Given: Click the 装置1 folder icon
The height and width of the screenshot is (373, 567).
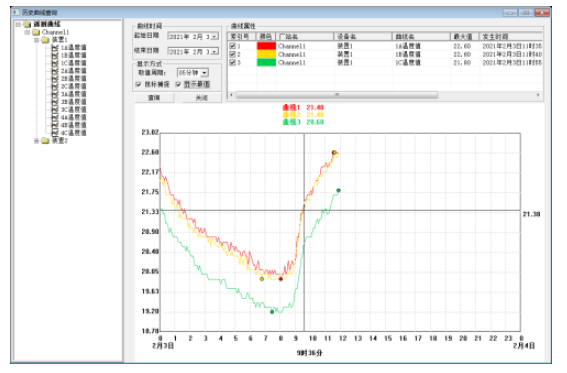Looking at the screenshot, I should coord(45,40).
